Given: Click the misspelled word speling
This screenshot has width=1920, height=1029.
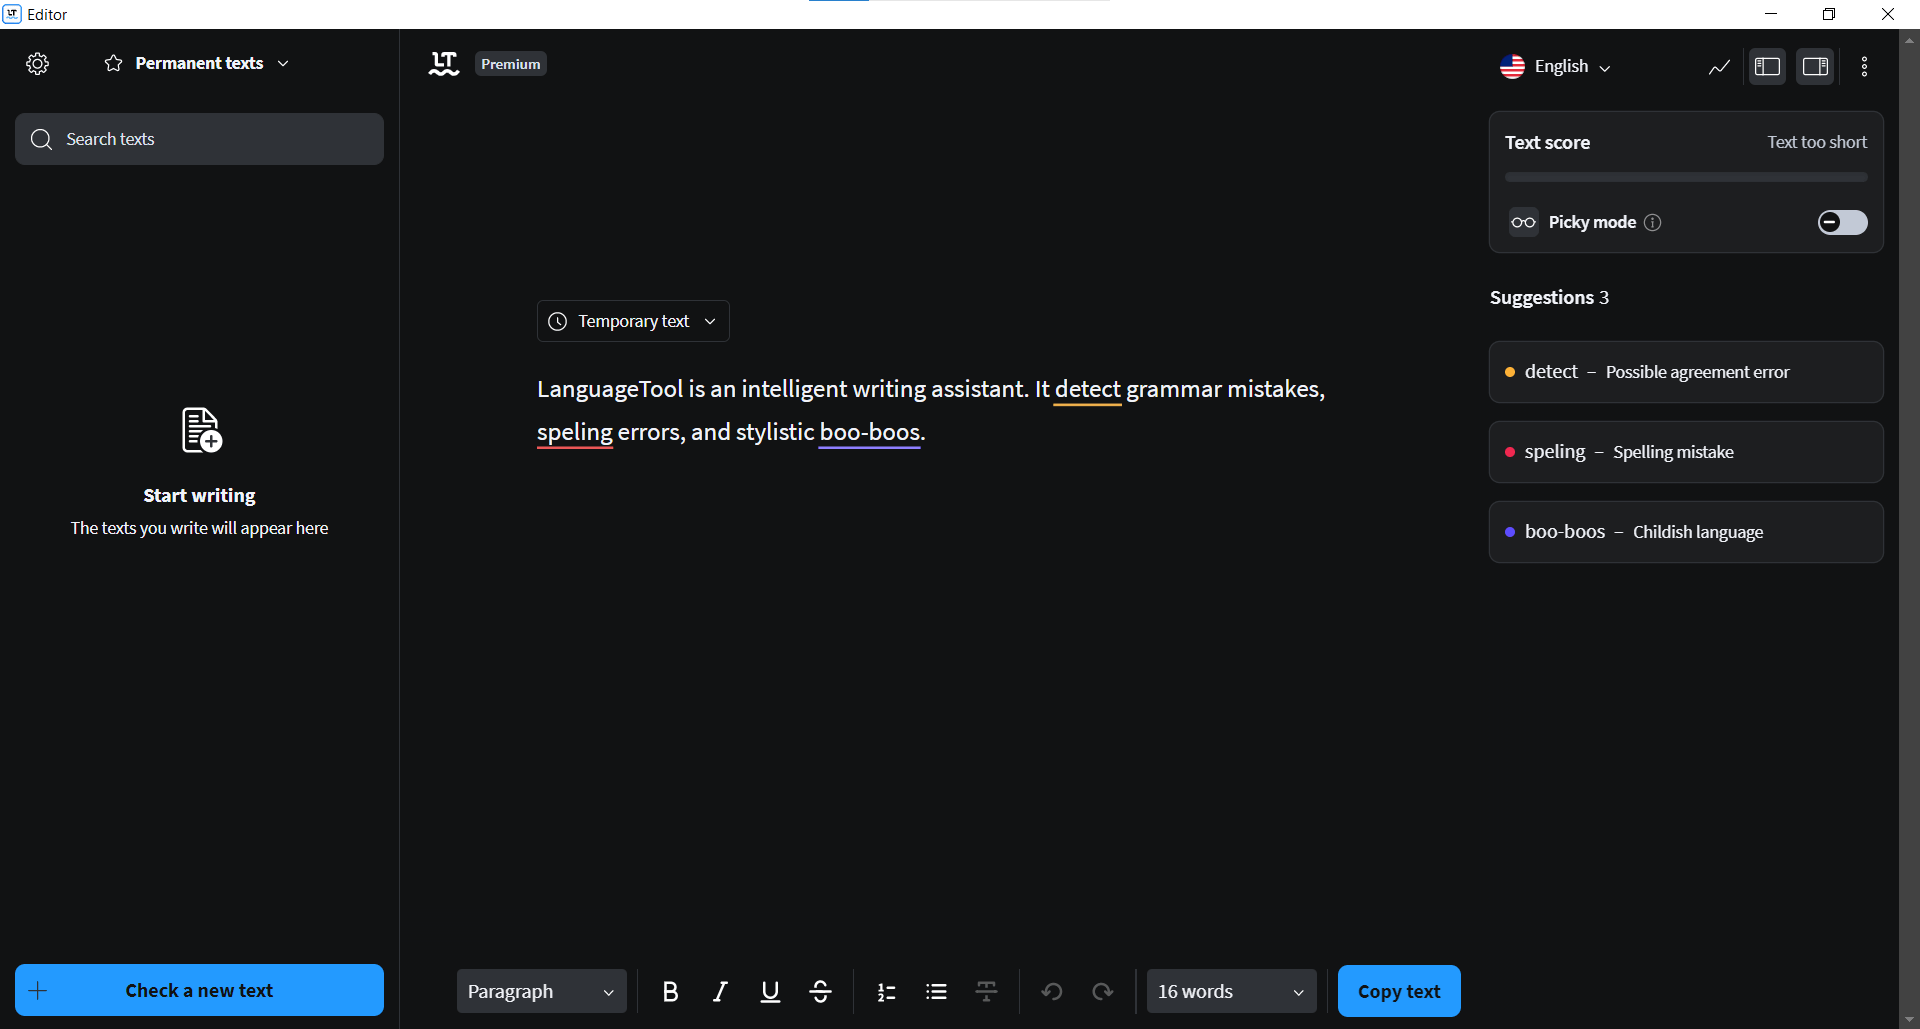Looking at the screenshot, I should tap(575, 432).
